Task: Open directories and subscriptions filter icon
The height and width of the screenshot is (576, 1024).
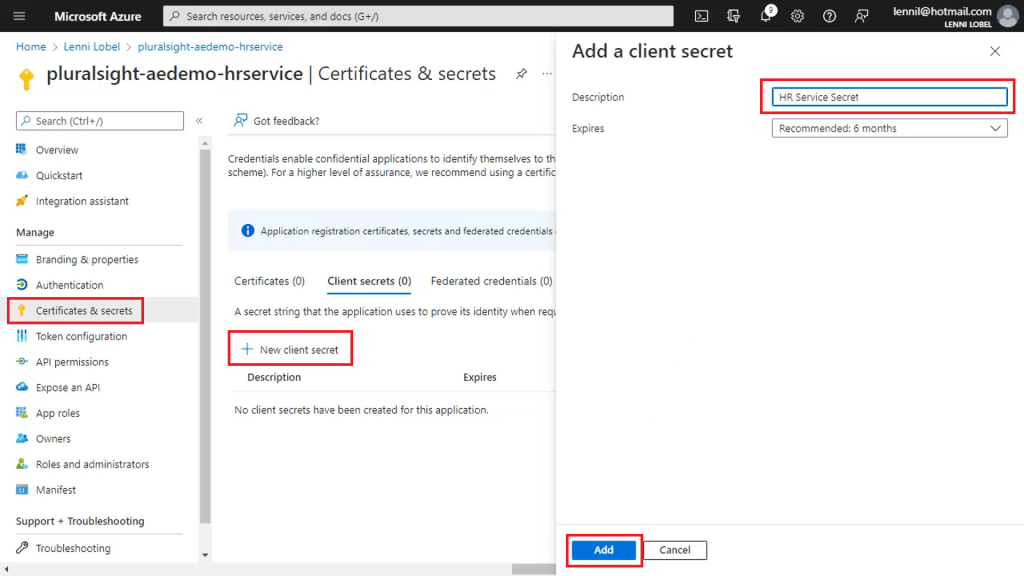Action: tap(733, 16)
